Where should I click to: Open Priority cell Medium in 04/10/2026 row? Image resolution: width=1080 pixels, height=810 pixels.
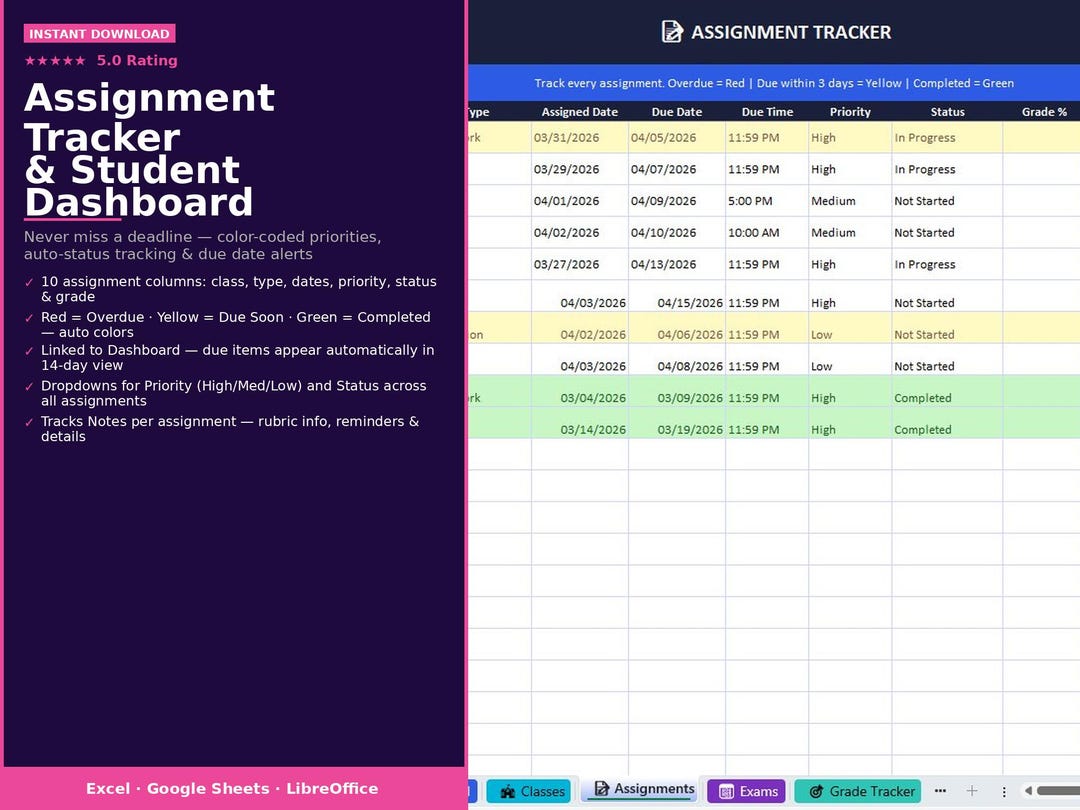pos(851,233)
